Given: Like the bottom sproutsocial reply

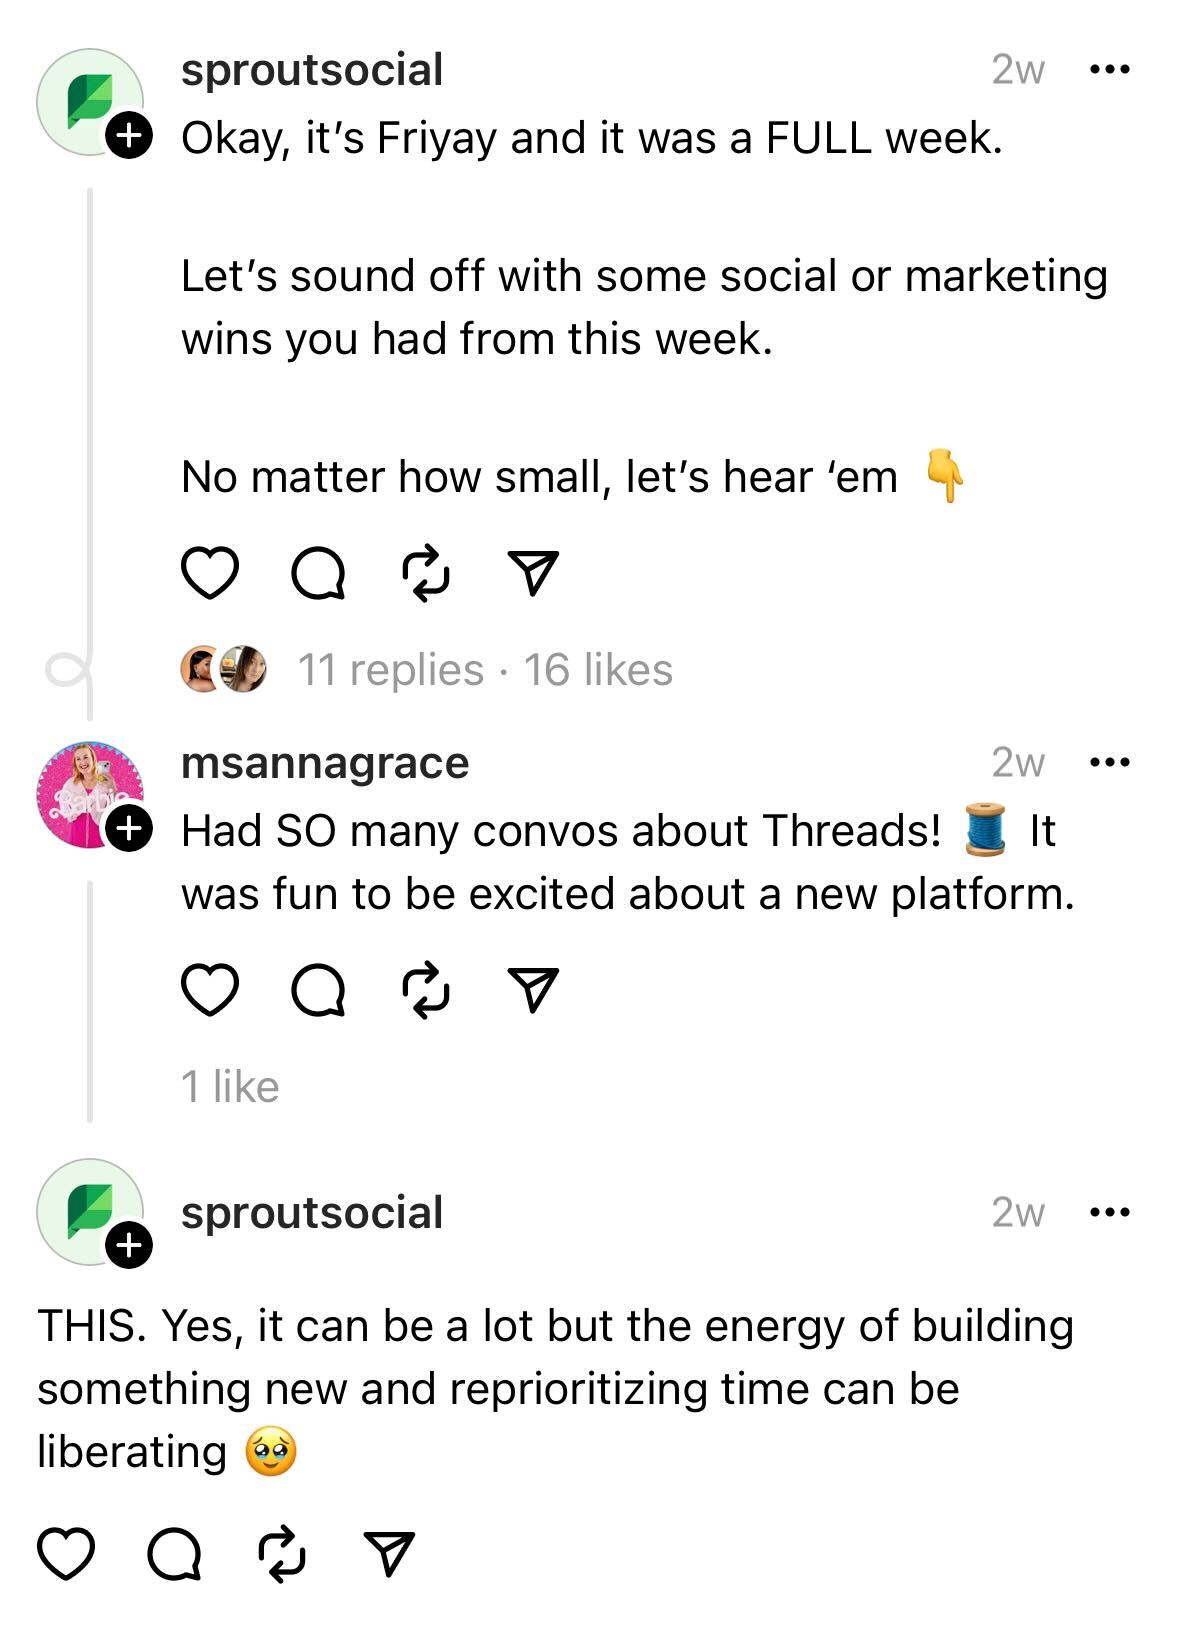Looking at the screenshot, I should coord(66,1555).
